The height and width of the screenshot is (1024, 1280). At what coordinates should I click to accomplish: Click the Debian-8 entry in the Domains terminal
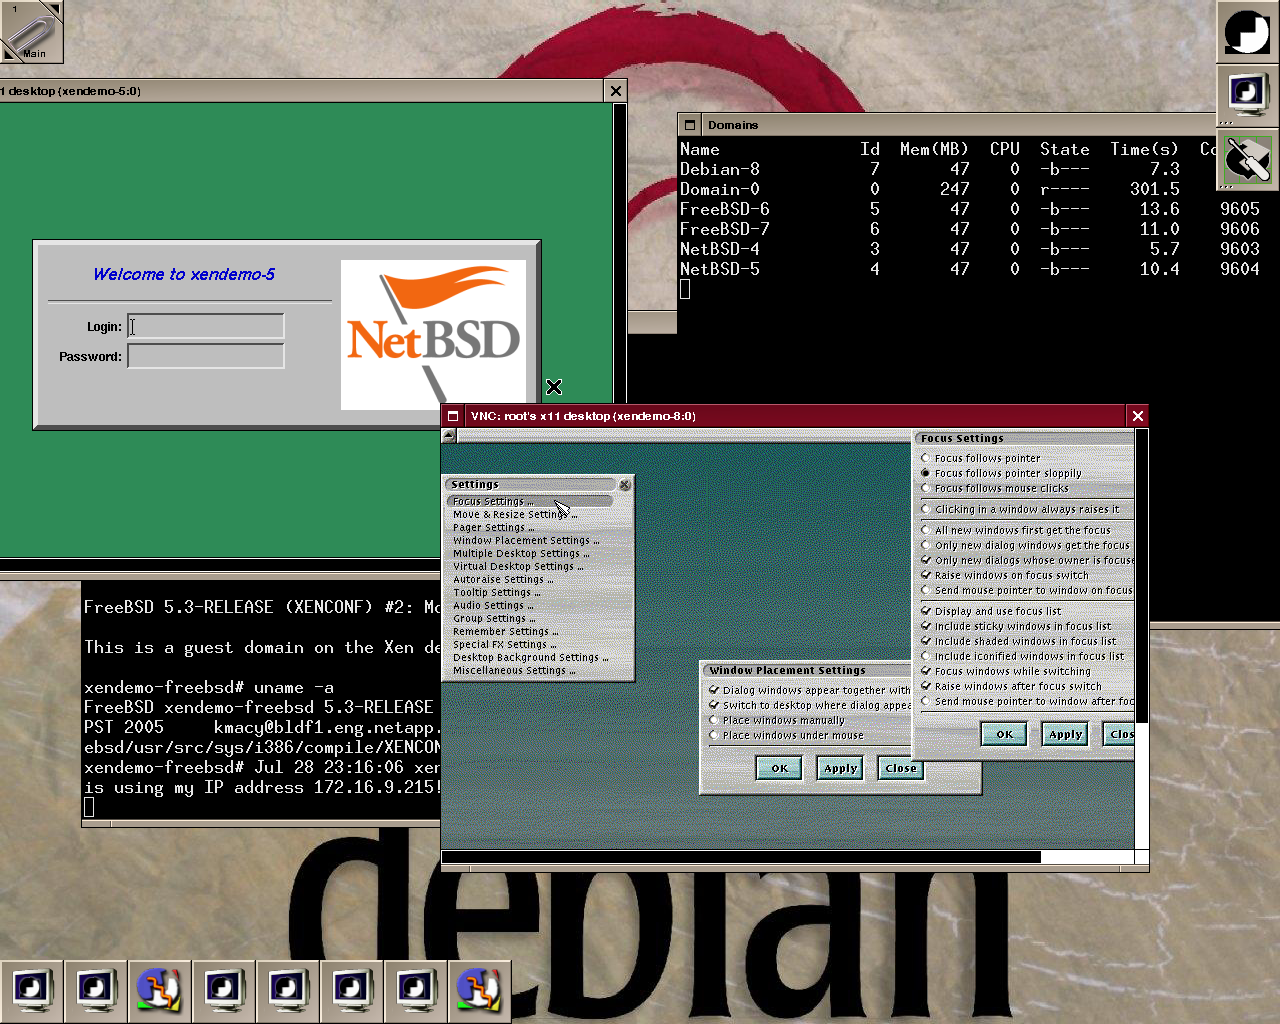pyautogui.click(x=720, y=169)
